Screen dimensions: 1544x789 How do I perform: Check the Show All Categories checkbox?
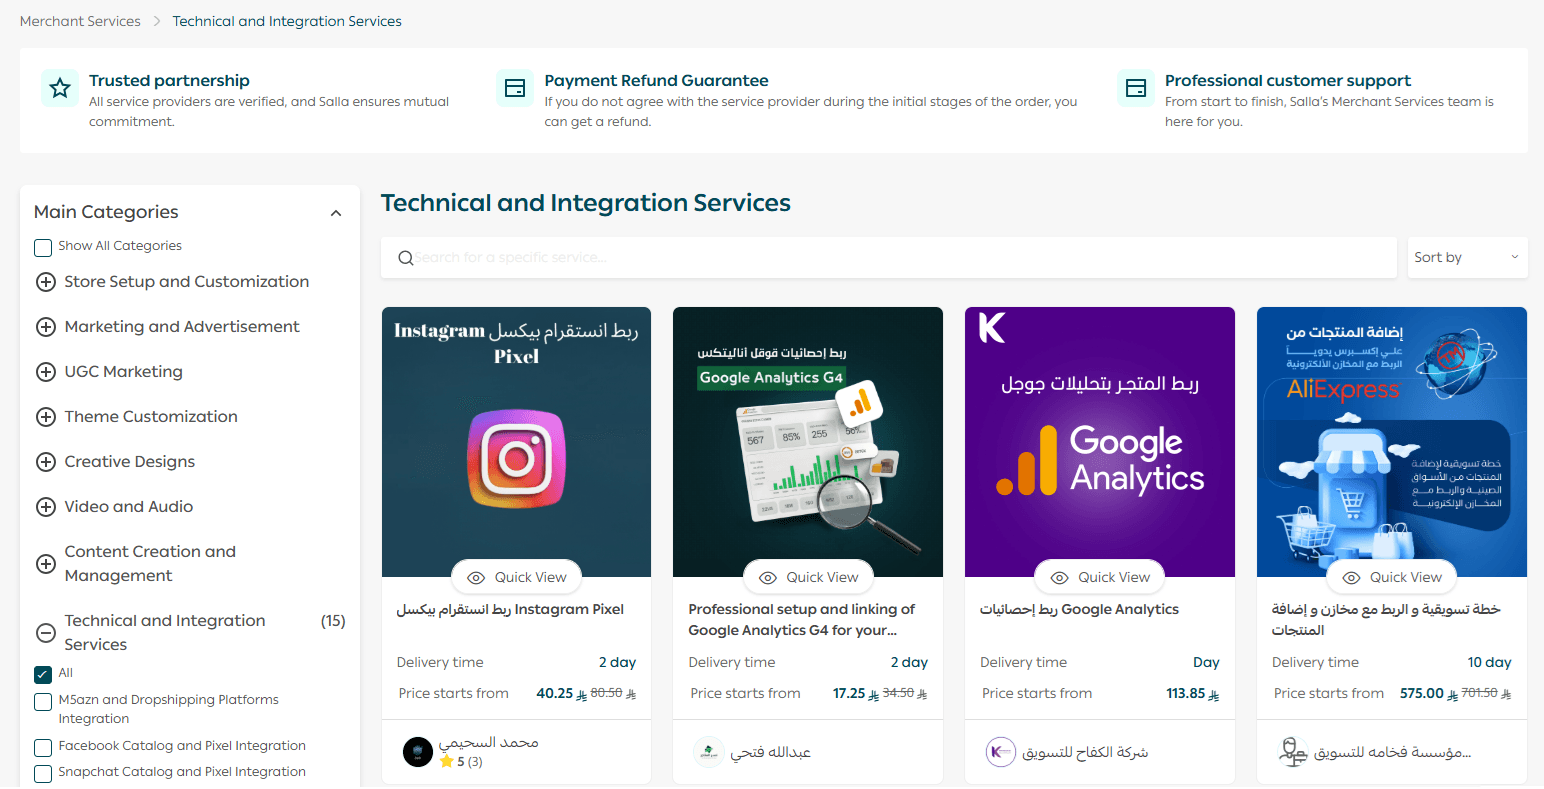[43, 247]
